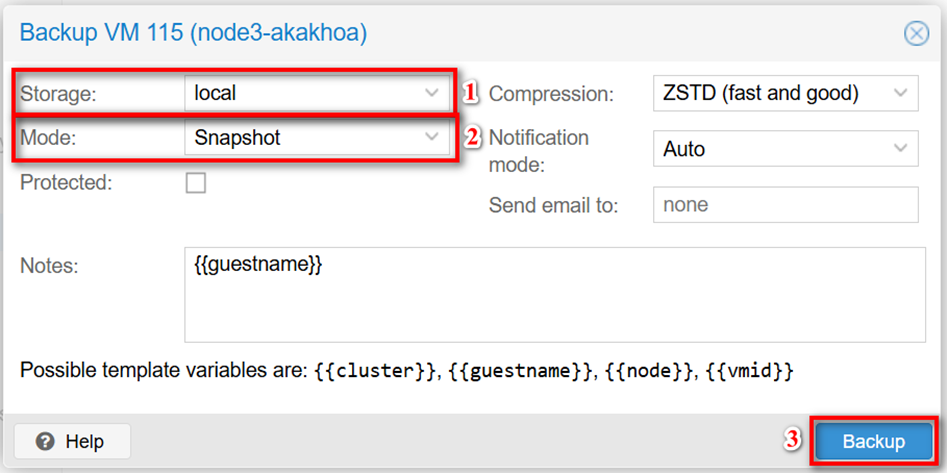Image resolution: width=947 pixels, height=473 pixels.
Task: Click the Send email to label
Action: click(x=554, y=205)
